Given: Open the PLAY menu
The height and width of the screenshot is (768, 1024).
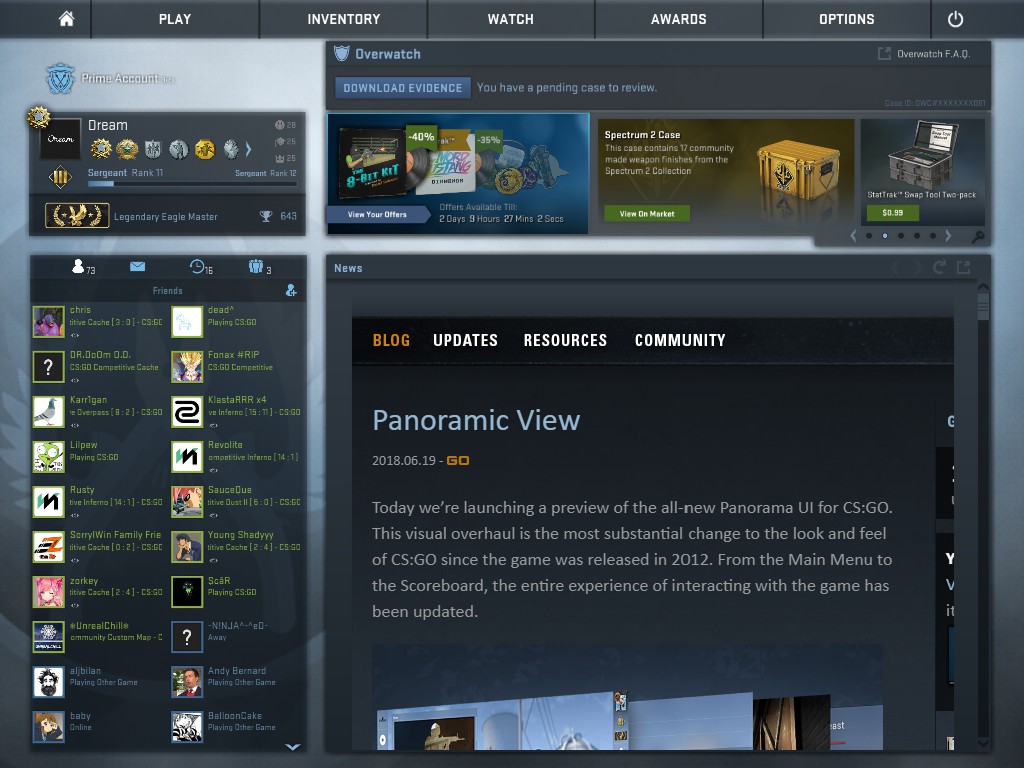Looking at the screenshot, I should (x=175, y=19).
